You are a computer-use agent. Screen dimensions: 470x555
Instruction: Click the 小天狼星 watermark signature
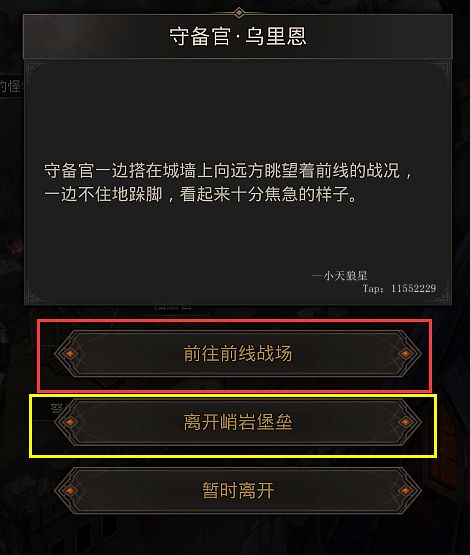coord(340,275)
